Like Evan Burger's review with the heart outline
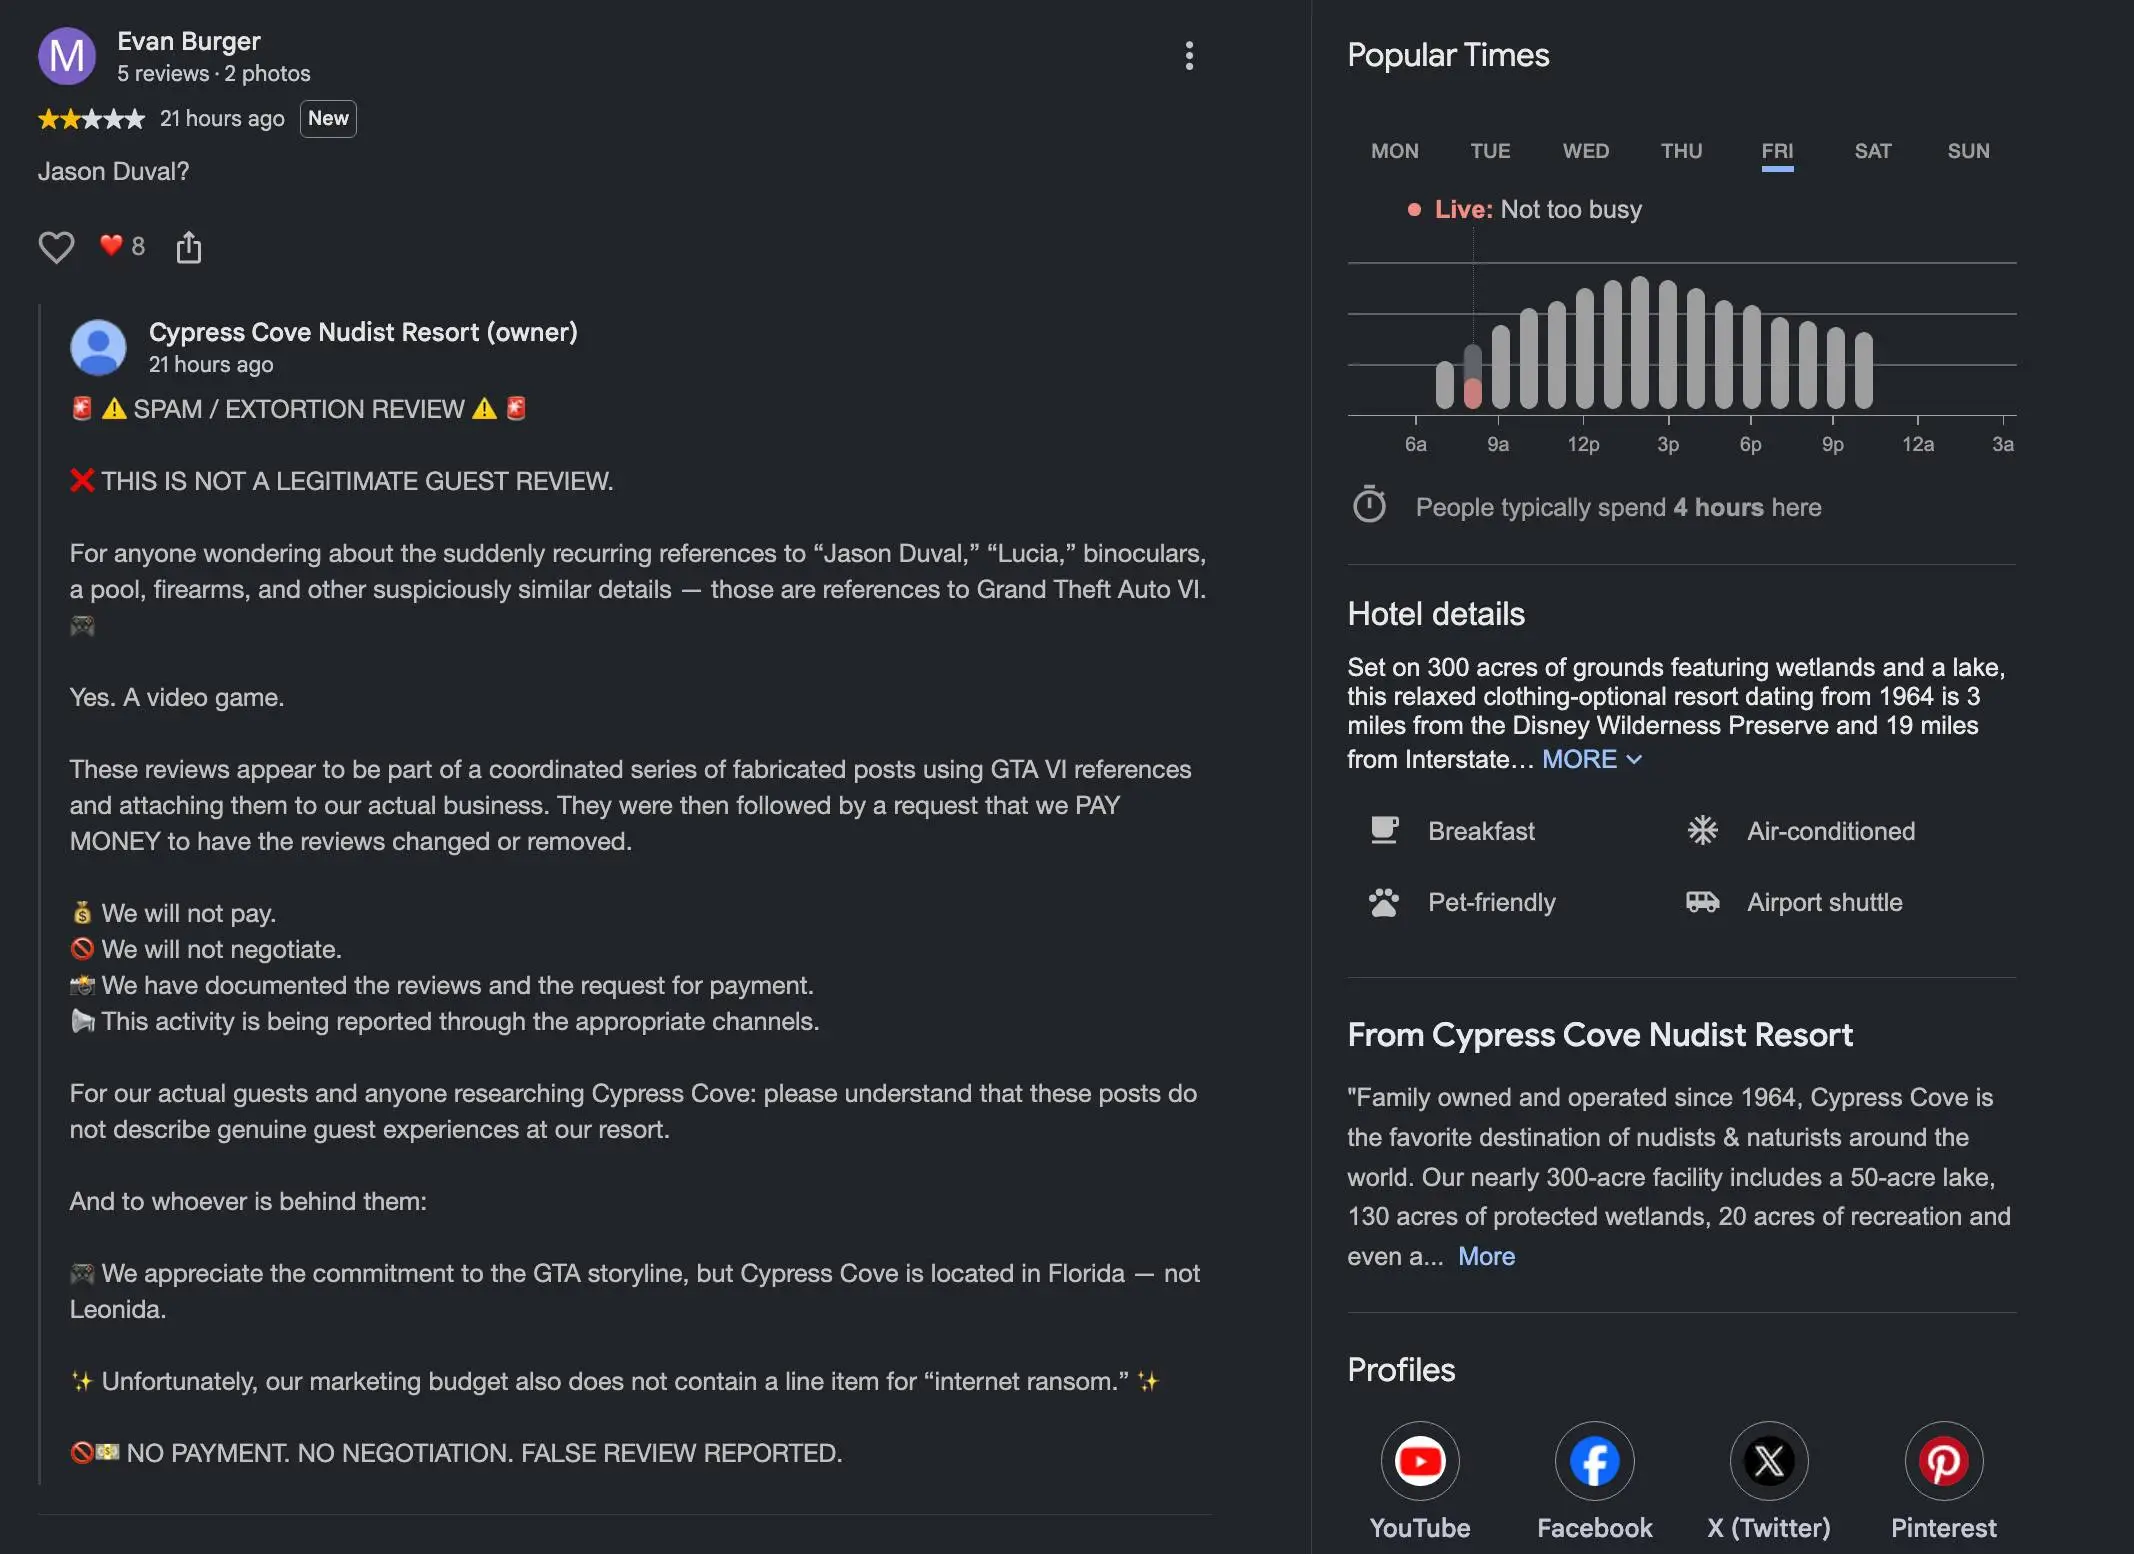Screen dimensions: 2134x1554 (x=56, y=247)
